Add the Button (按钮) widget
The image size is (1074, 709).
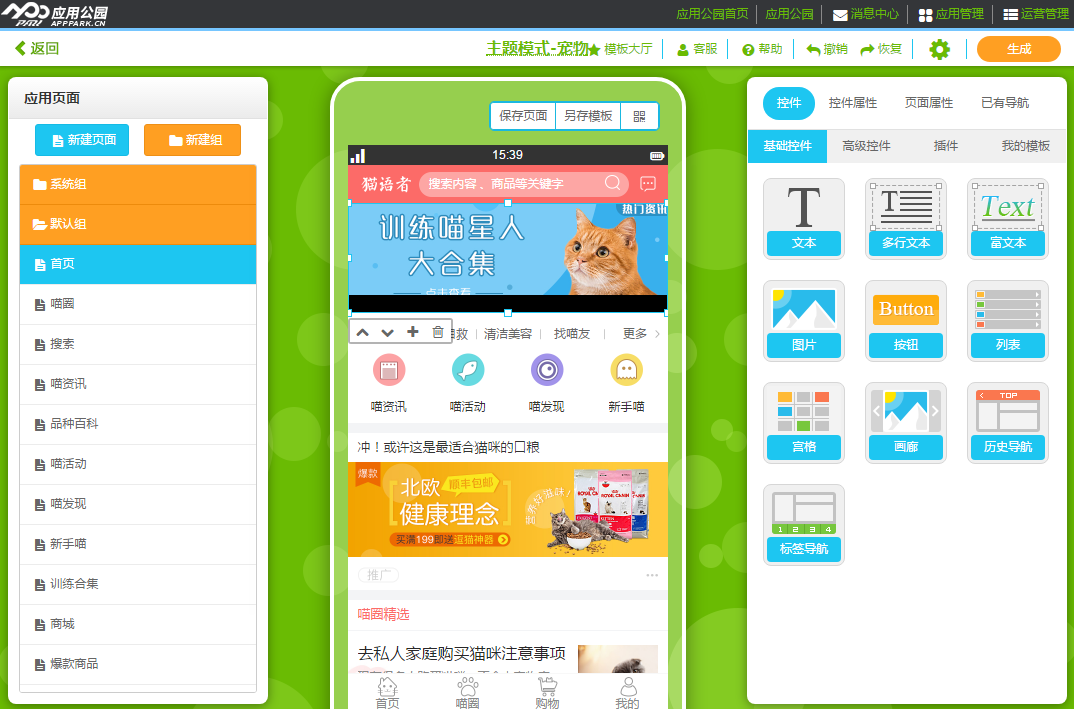click(x=906, y=320)
